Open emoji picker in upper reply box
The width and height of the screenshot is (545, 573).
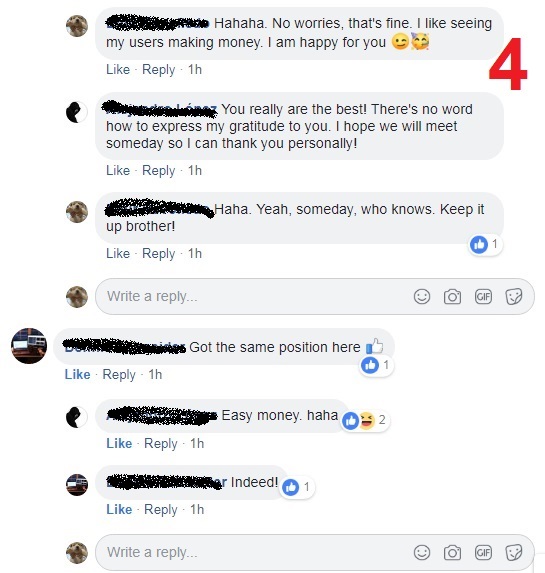tap(422, 296)
